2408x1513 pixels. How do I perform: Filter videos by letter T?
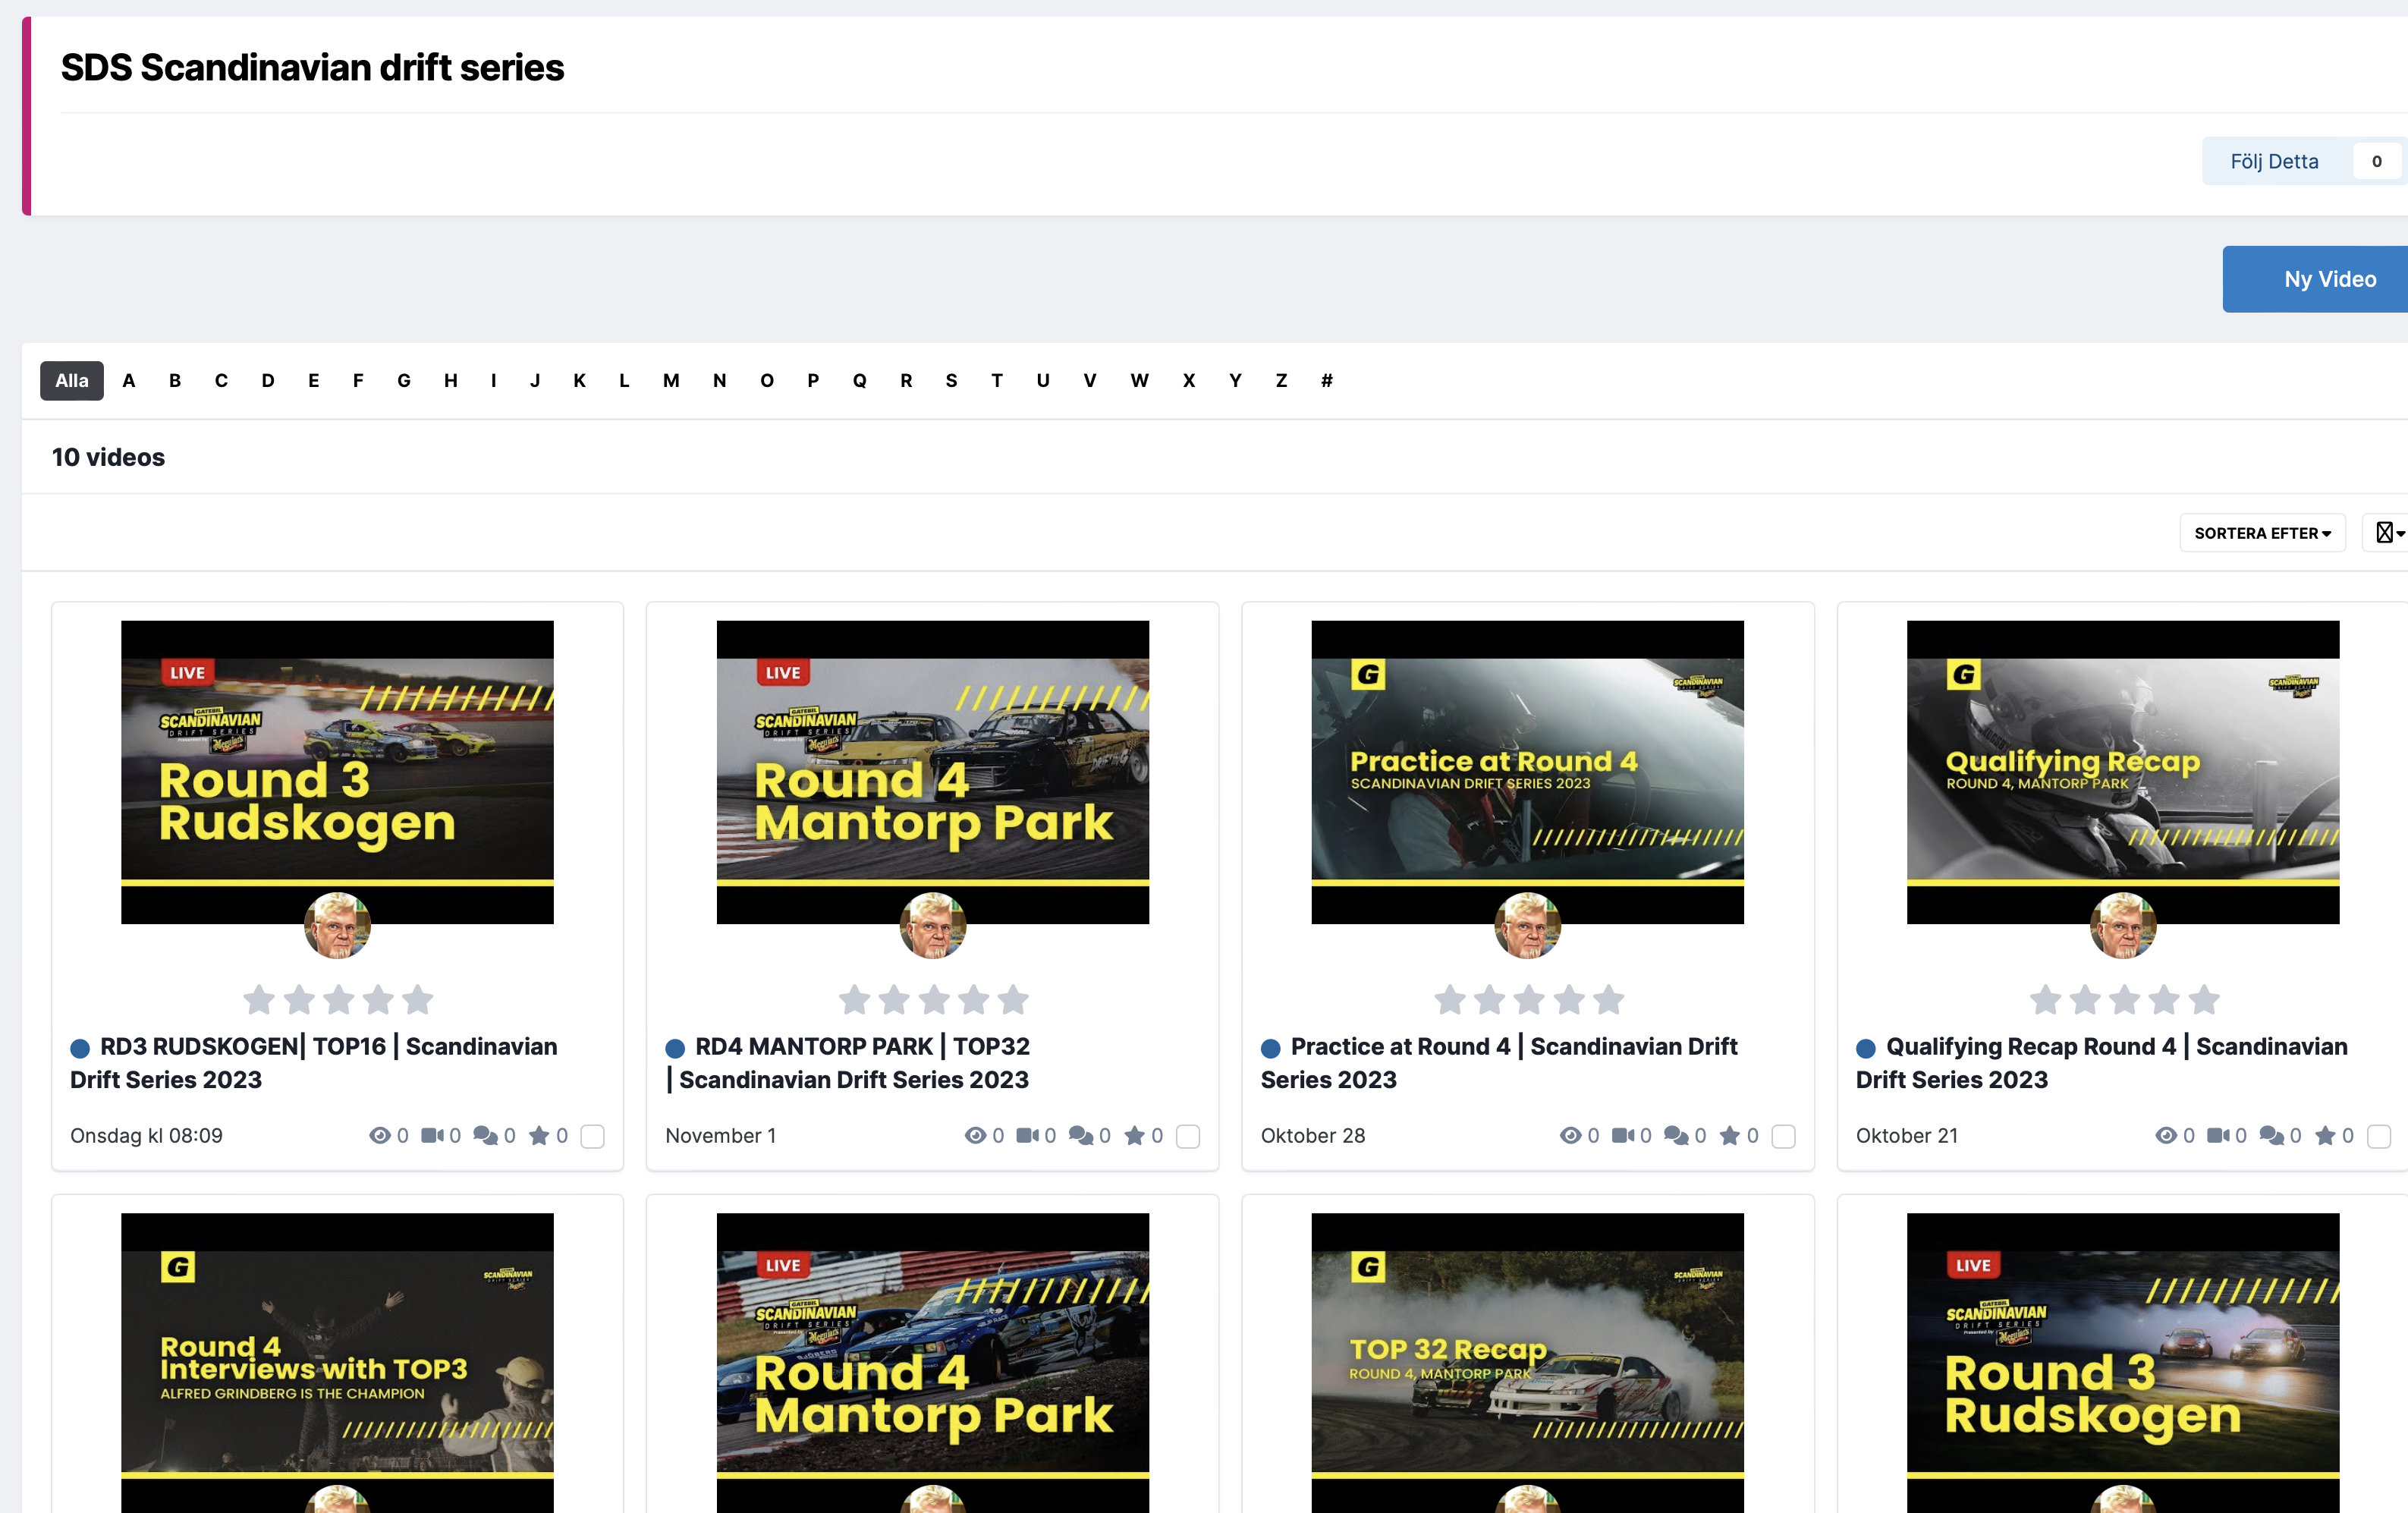coord(997,380)
